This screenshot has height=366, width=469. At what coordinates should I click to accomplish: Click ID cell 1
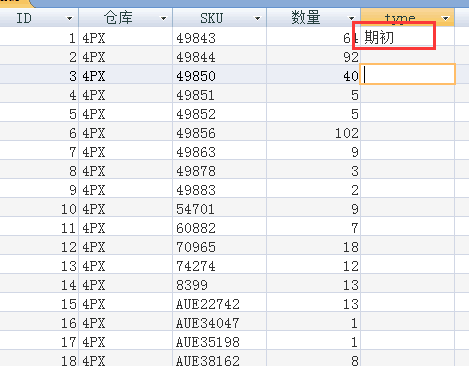tap(39, 37)
